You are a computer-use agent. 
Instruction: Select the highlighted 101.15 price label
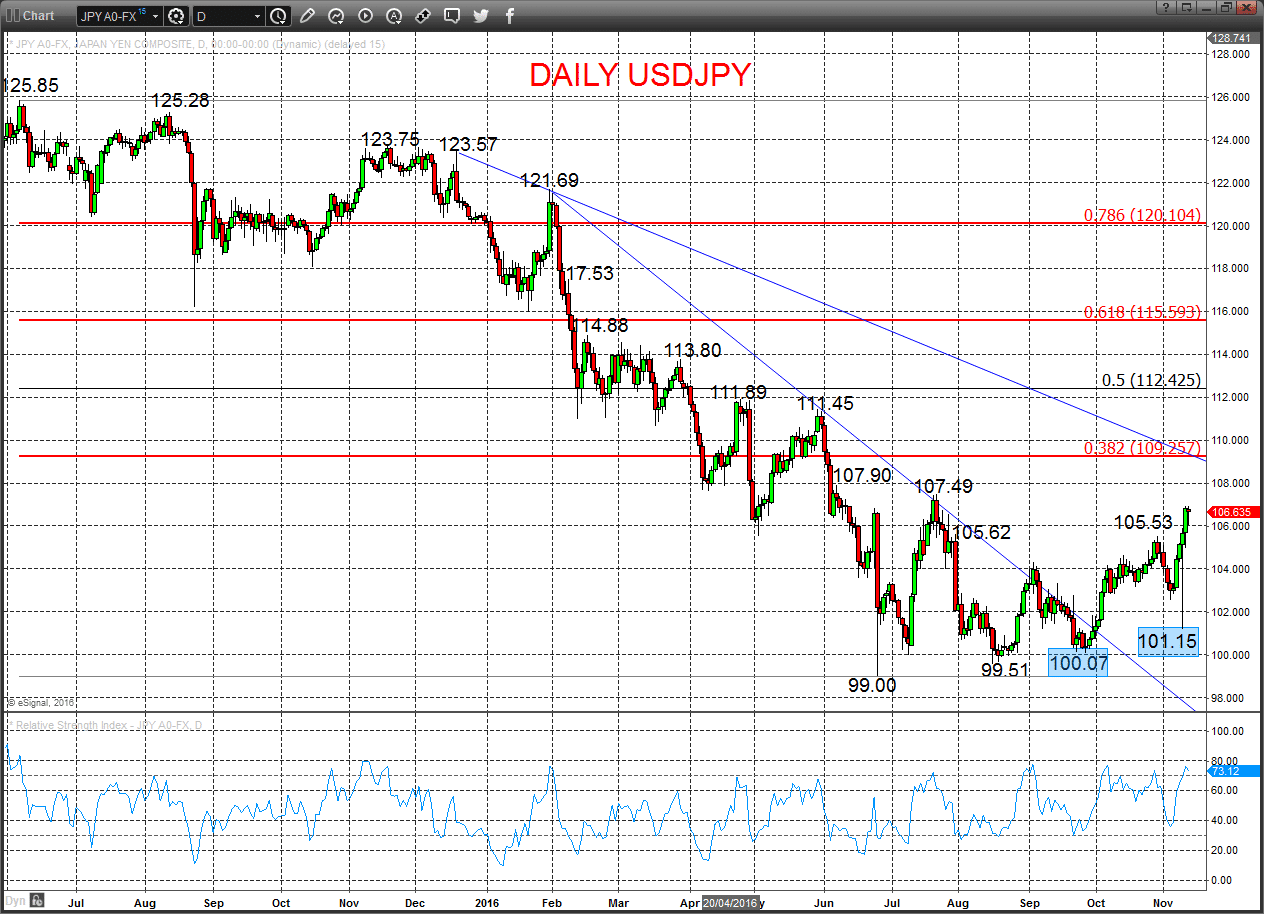pos(1168,641)
